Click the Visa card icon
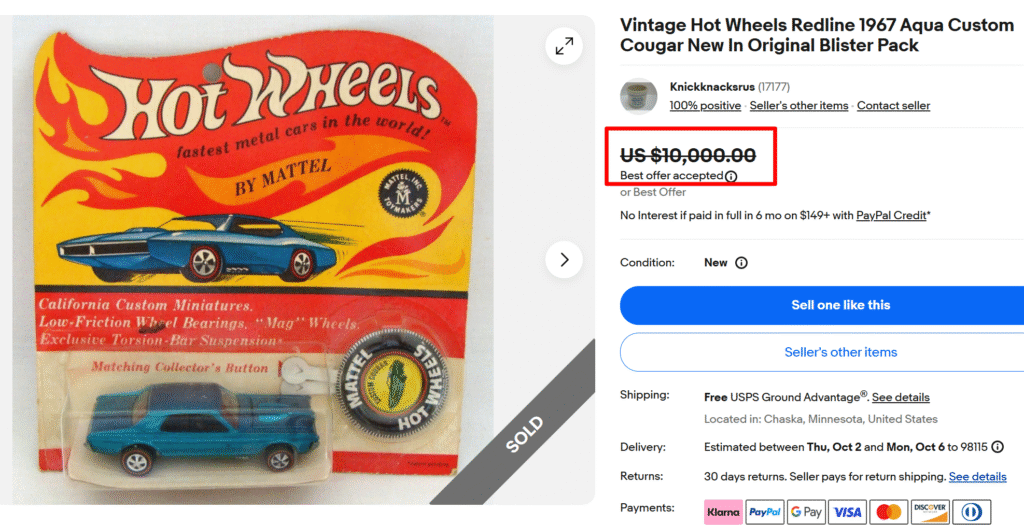Viewport: 1024px width, 525px height. (846, 512)
